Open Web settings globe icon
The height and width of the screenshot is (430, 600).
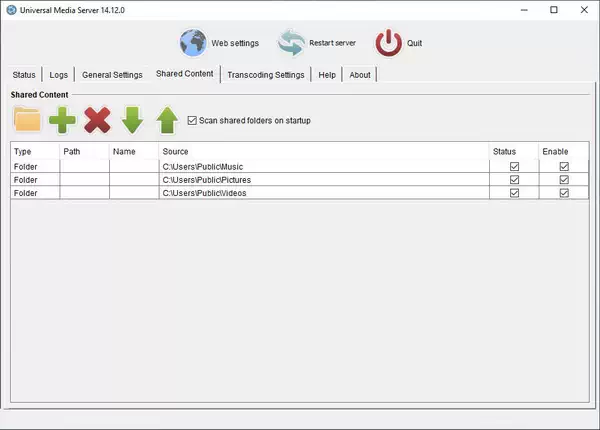coord(193,43)
